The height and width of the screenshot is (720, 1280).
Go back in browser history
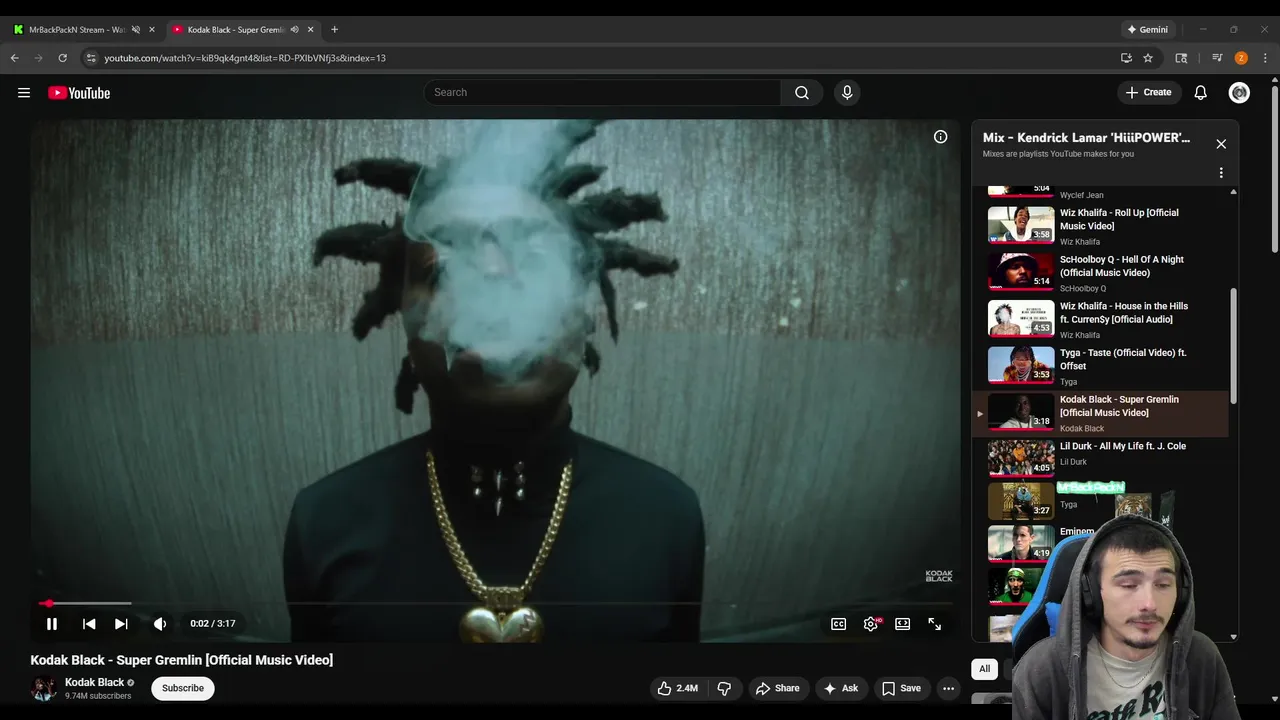15,58
